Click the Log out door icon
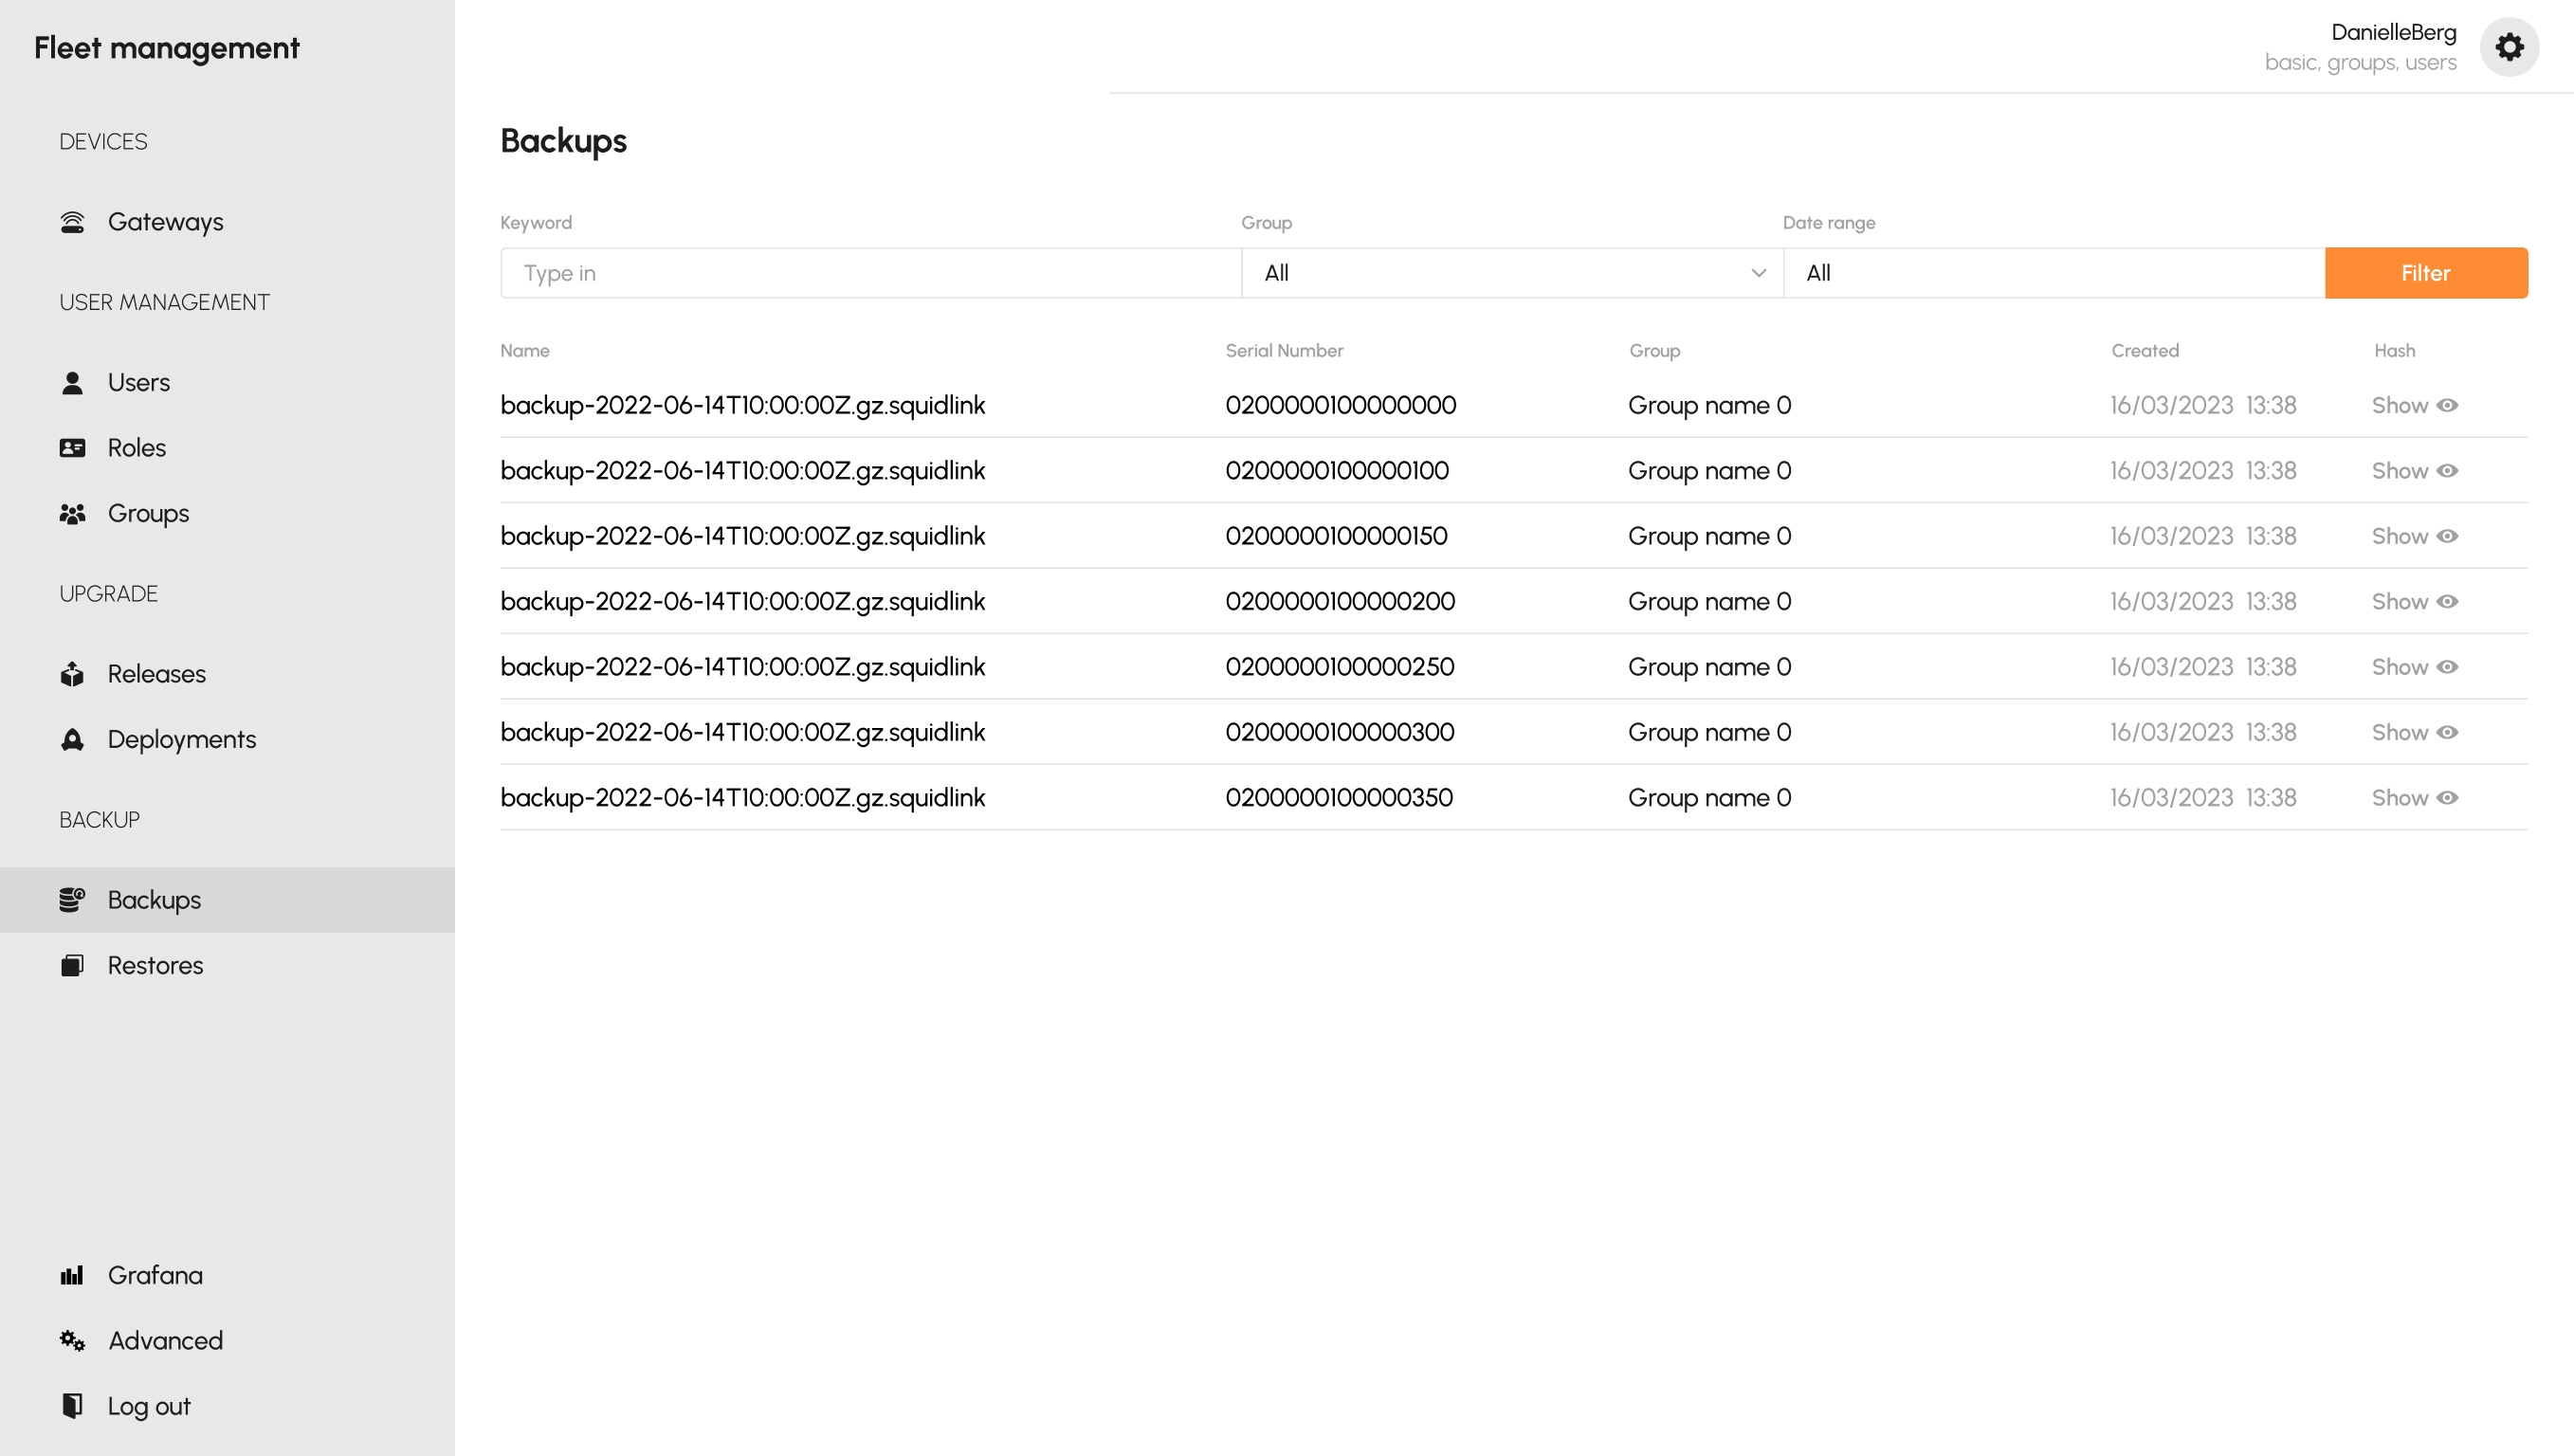This screenshot has height=1456, width=2574. 72,1406
